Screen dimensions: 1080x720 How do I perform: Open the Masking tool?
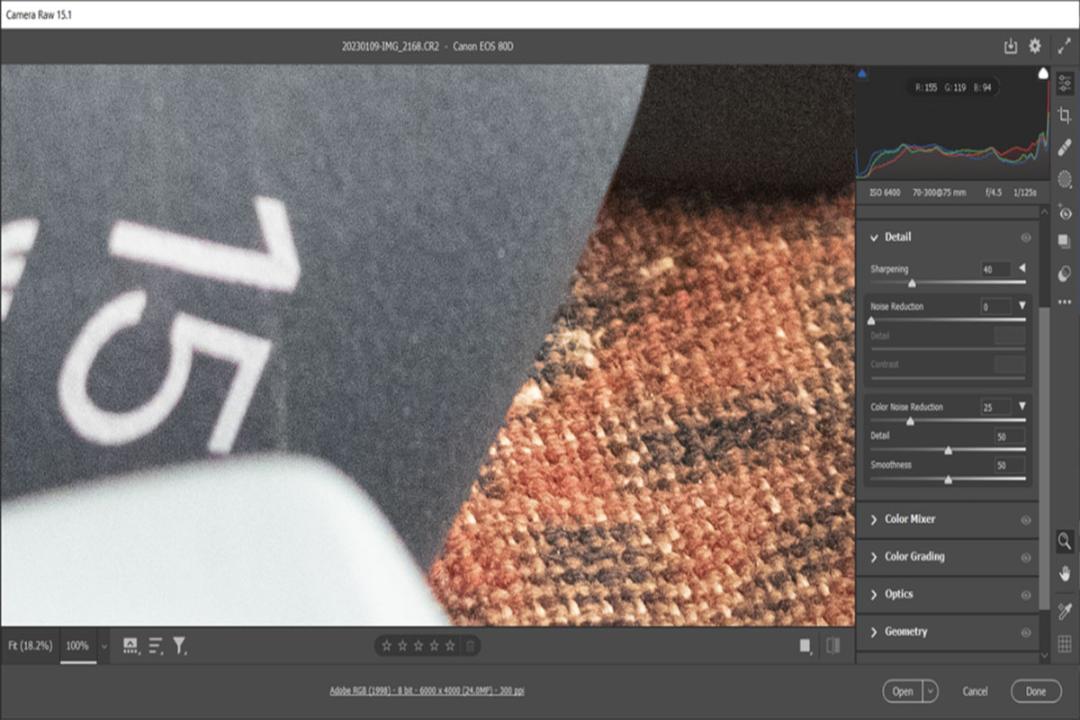[1065, 180]
